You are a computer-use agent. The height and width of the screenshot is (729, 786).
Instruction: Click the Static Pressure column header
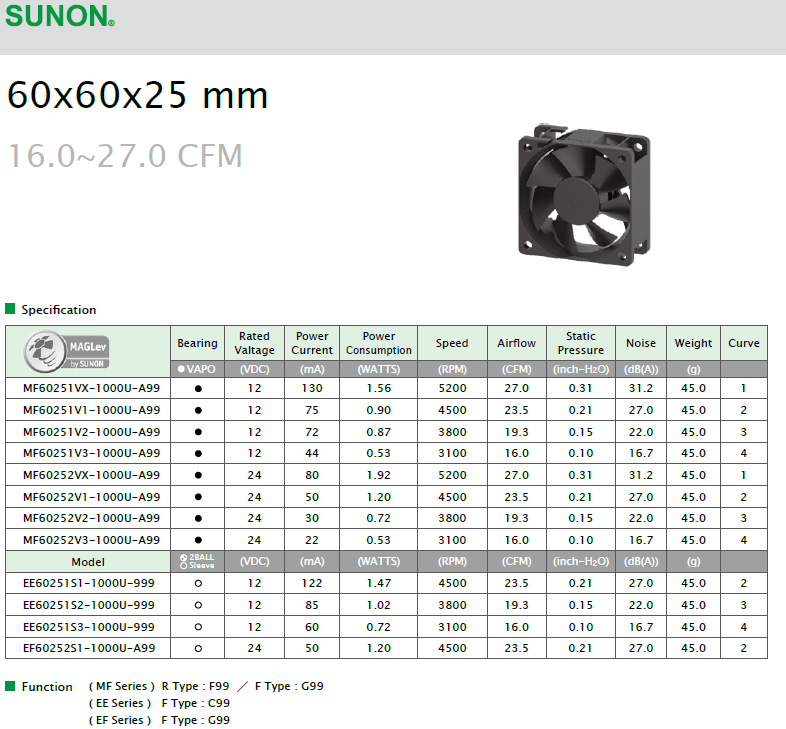pyautogui.click(x=581, y=343)
